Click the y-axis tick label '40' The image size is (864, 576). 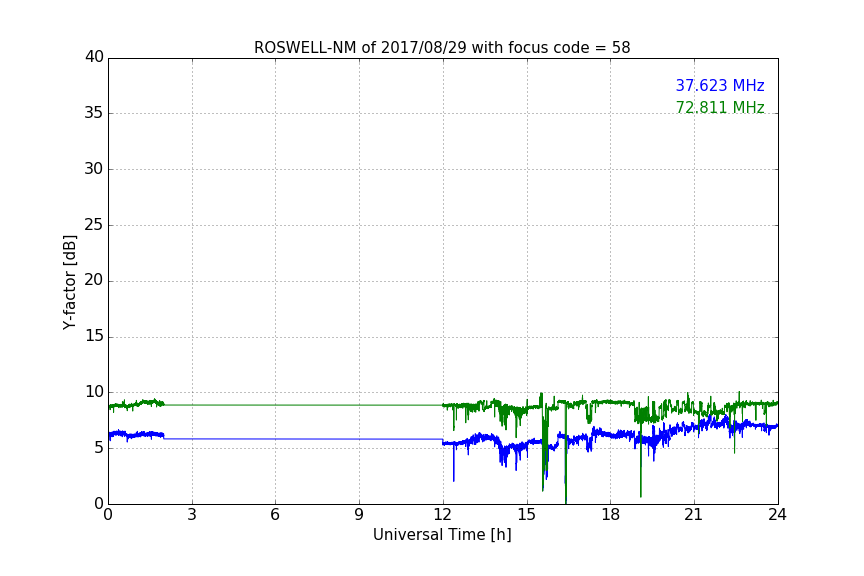tap(94, 57)
